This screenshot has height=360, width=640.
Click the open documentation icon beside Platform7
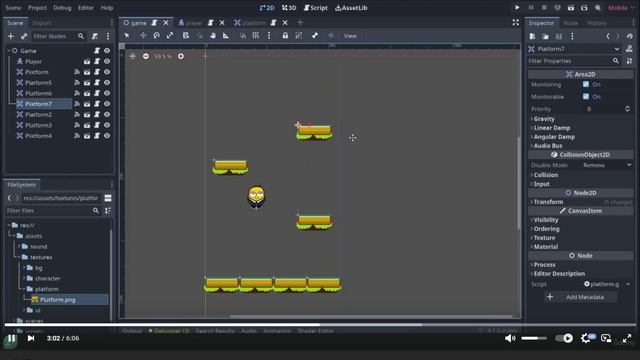(629, 49)
